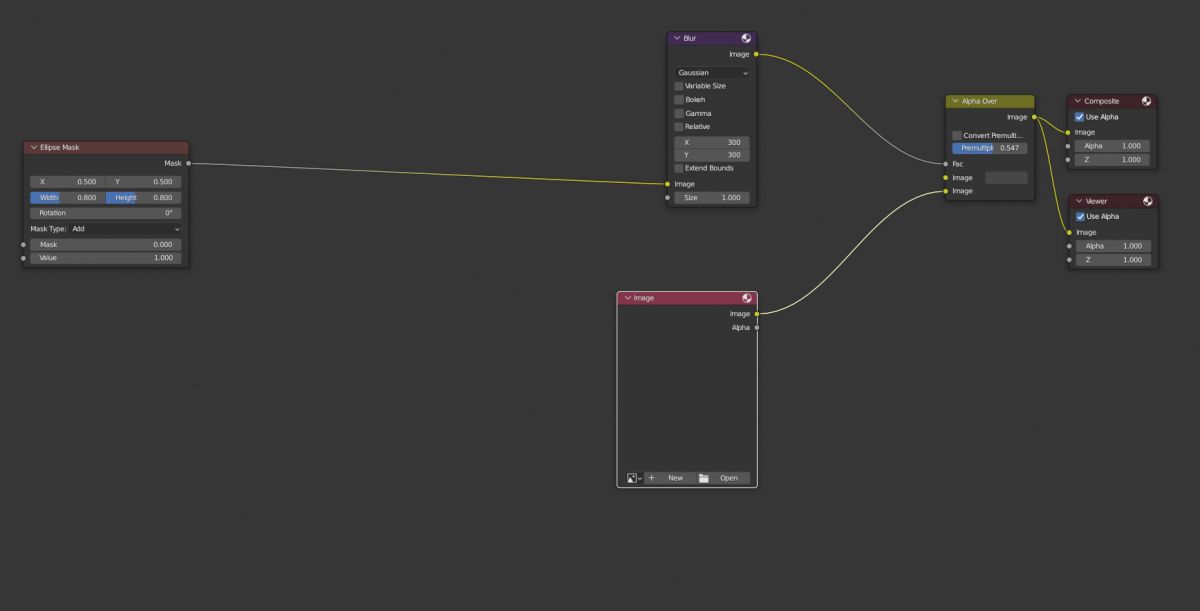The width and height of the screenshot is (1200, 611).
Task: Enable the Relative checkbox
Action: click(679, 127)
